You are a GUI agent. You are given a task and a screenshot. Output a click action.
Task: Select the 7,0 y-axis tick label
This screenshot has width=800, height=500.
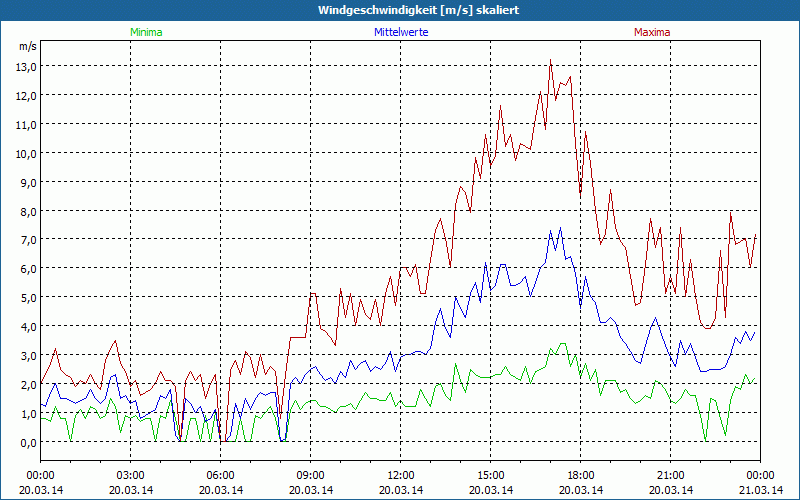point(25,240)
